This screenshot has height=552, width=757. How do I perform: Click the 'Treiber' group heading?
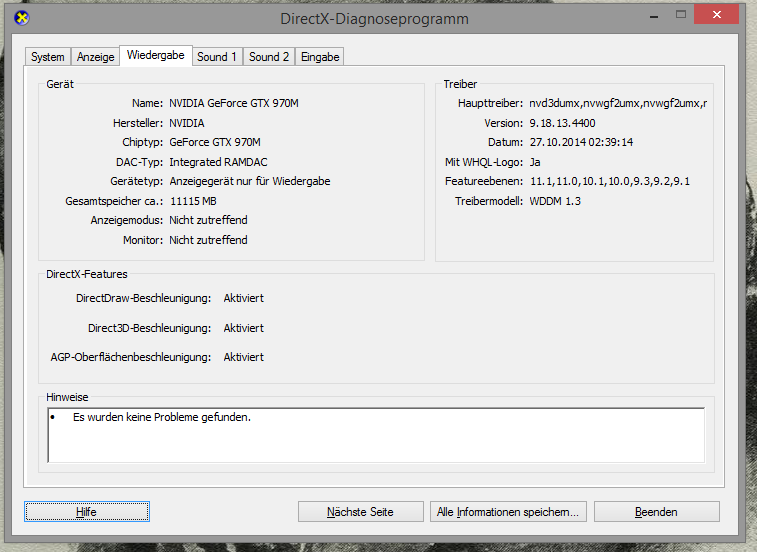(460, 84)
